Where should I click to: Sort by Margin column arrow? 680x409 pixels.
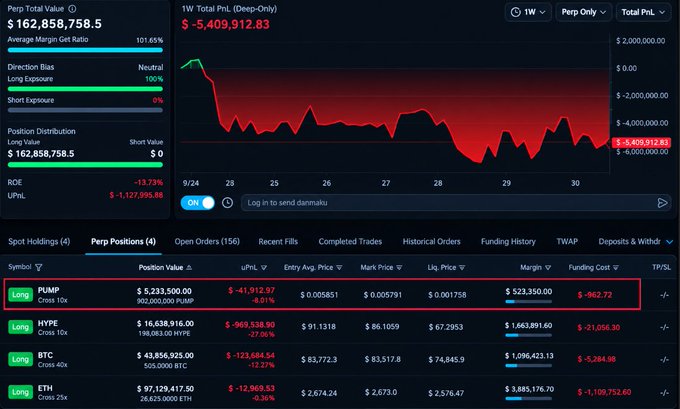(x=548, y=268)
